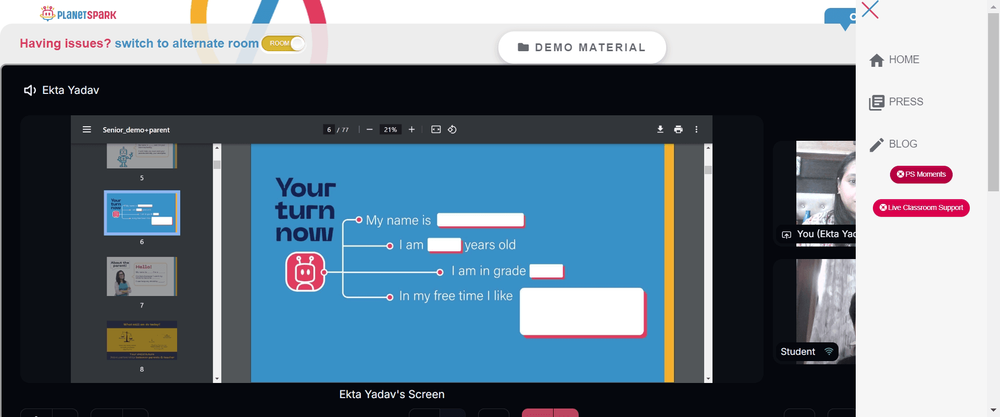Click thumbnail panel scroll down arrow
Screen dimensions: 1000x417
tap(217, 378)
